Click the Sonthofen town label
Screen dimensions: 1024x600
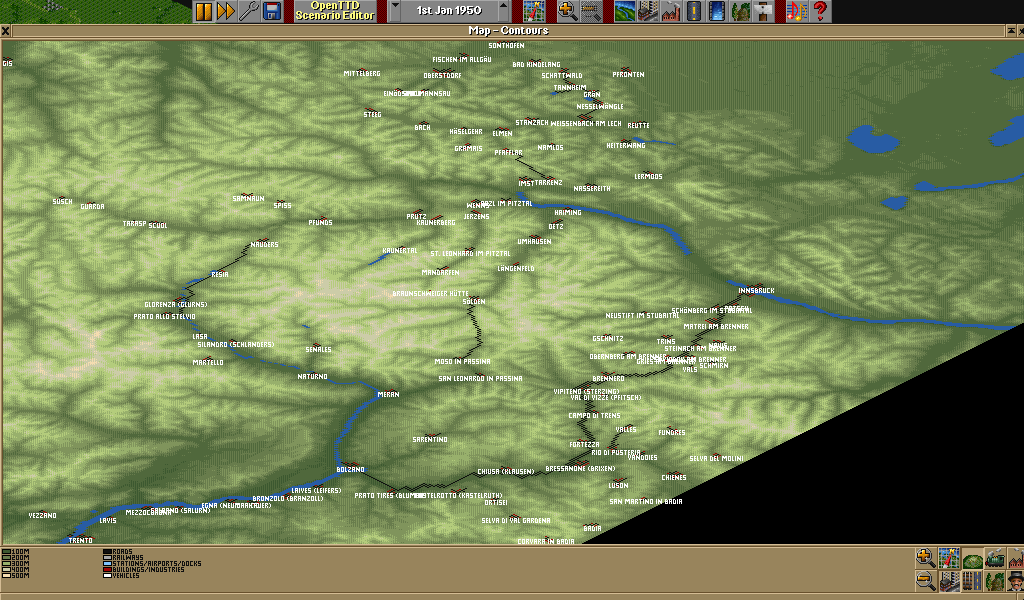click(506, 46)
